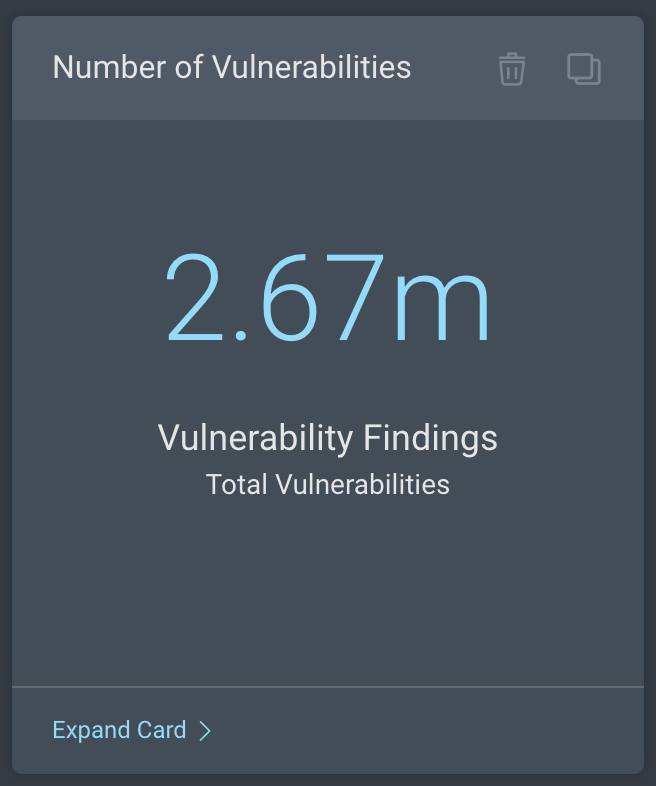The width and height of the screenshot is (656, 786).
Task: Click the word "Card" in the footer link
Action: 161,731
